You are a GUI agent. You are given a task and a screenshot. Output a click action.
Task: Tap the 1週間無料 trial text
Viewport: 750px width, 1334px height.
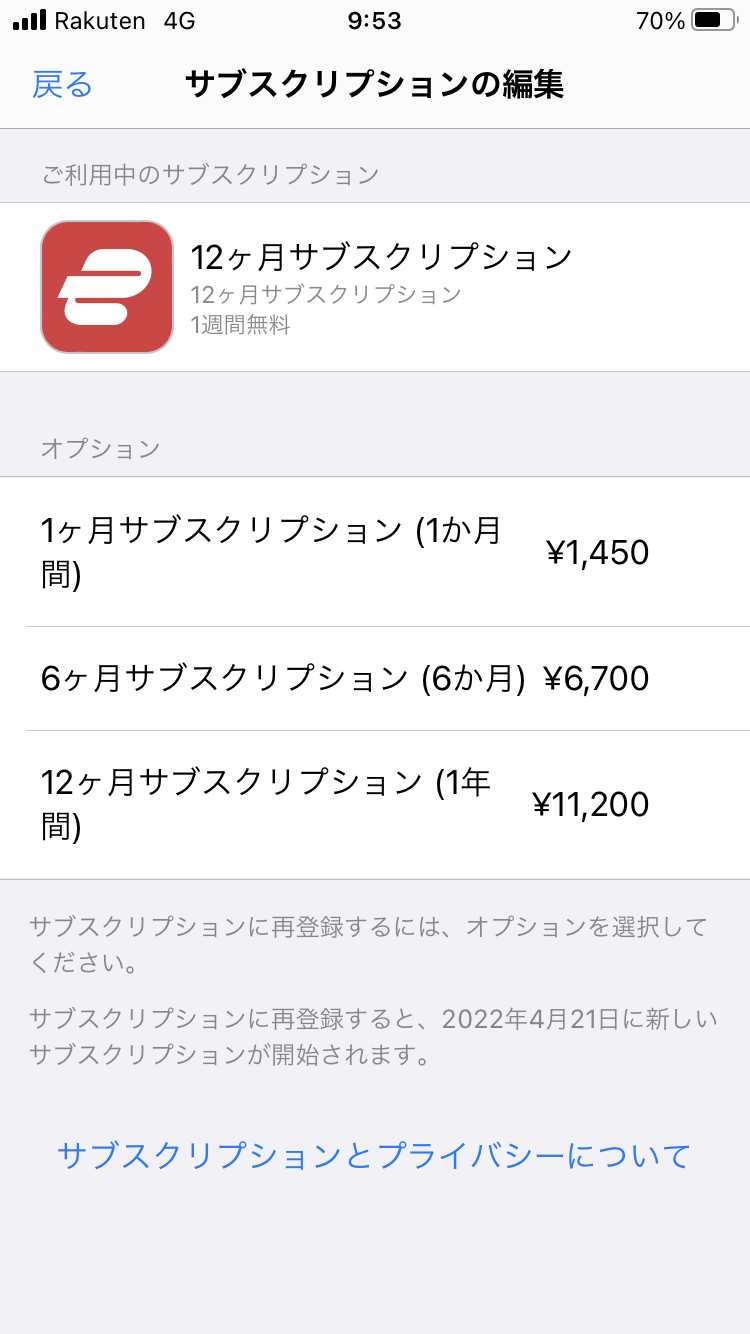coord(240,325)
